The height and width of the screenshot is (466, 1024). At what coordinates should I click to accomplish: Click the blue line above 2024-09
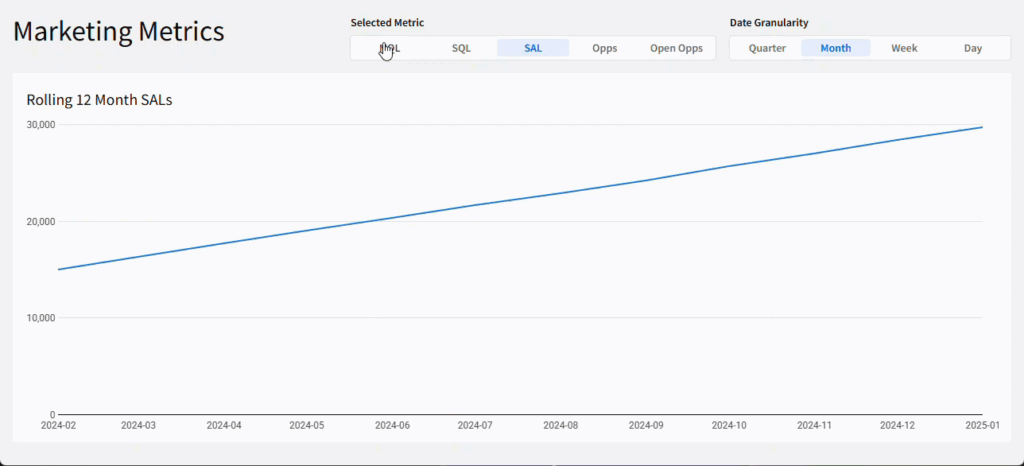point(645,180)
